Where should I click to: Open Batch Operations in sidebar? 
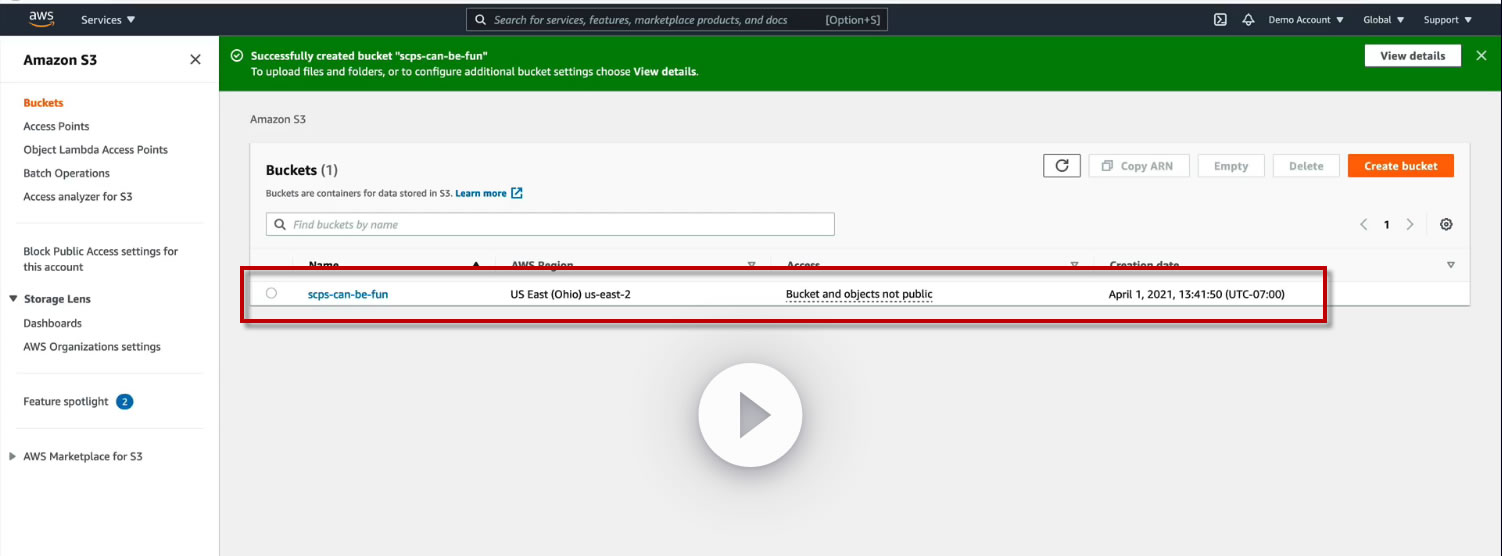point(66,173)
